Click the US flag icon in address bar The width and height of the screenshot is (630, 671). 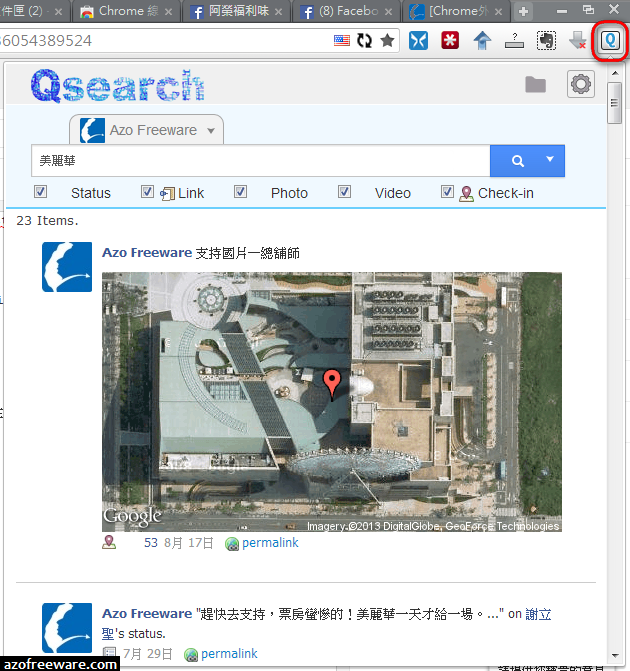click(x=342, y=41)
